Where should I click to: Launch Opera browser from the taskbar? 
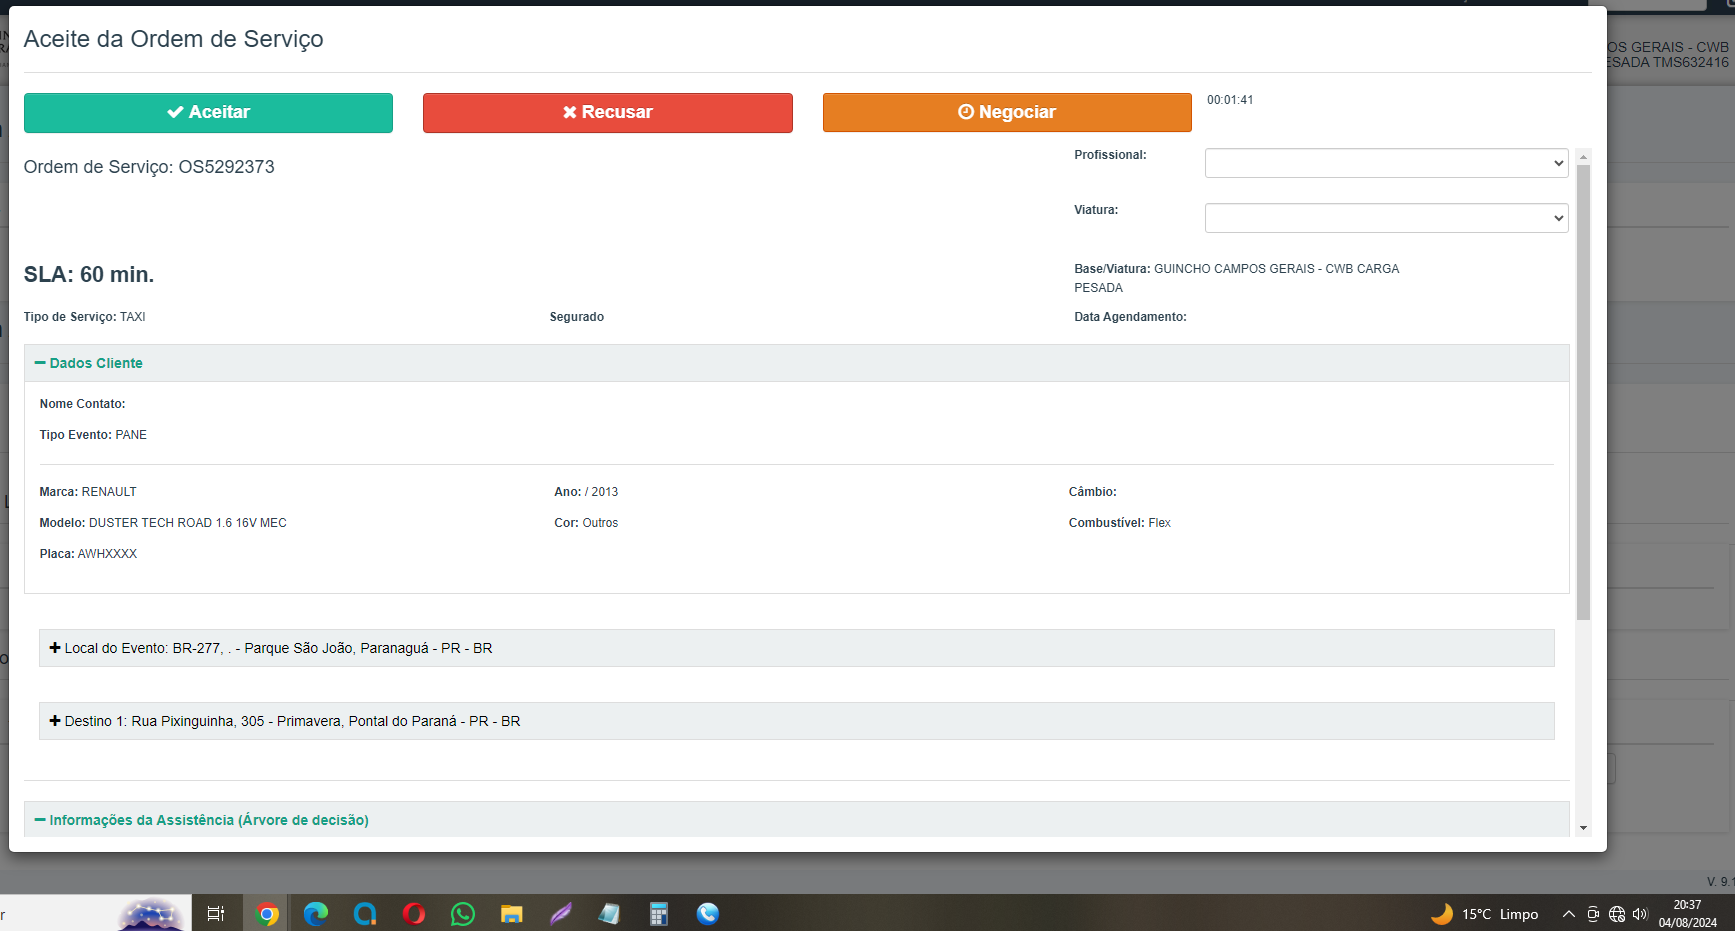click(x=414, y=913)
